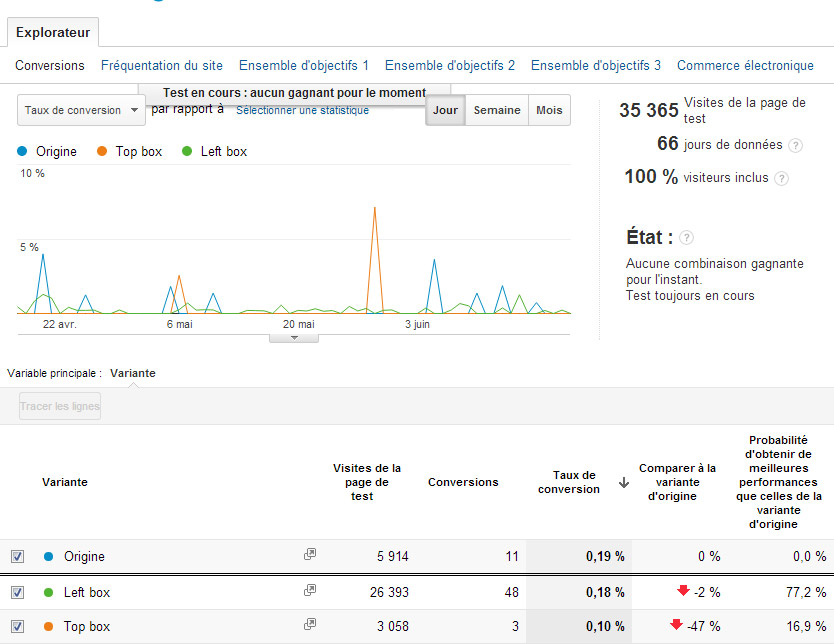Click Comparer à la variante d'origine header

click(x=677, y=482)
